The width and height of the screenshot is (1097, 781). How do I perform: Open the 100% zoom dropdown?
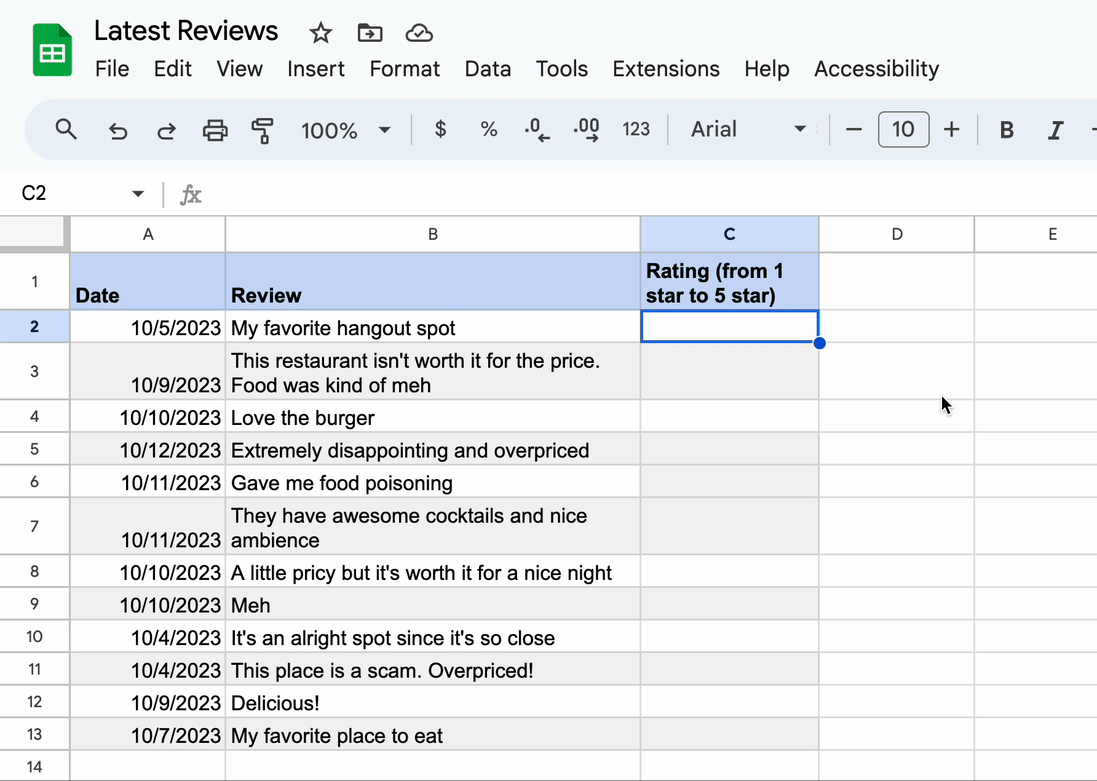[345, 130]
